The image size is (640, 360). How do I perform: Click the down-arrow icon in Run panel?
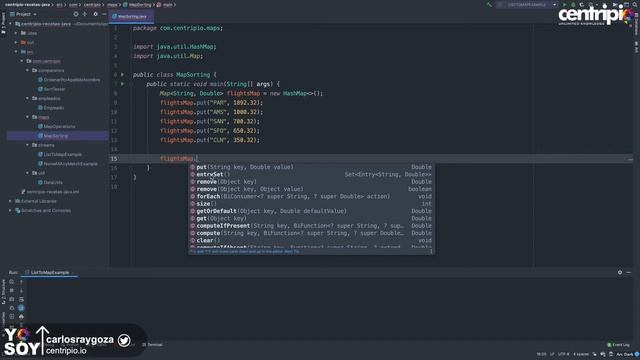(x=21, y=291)
